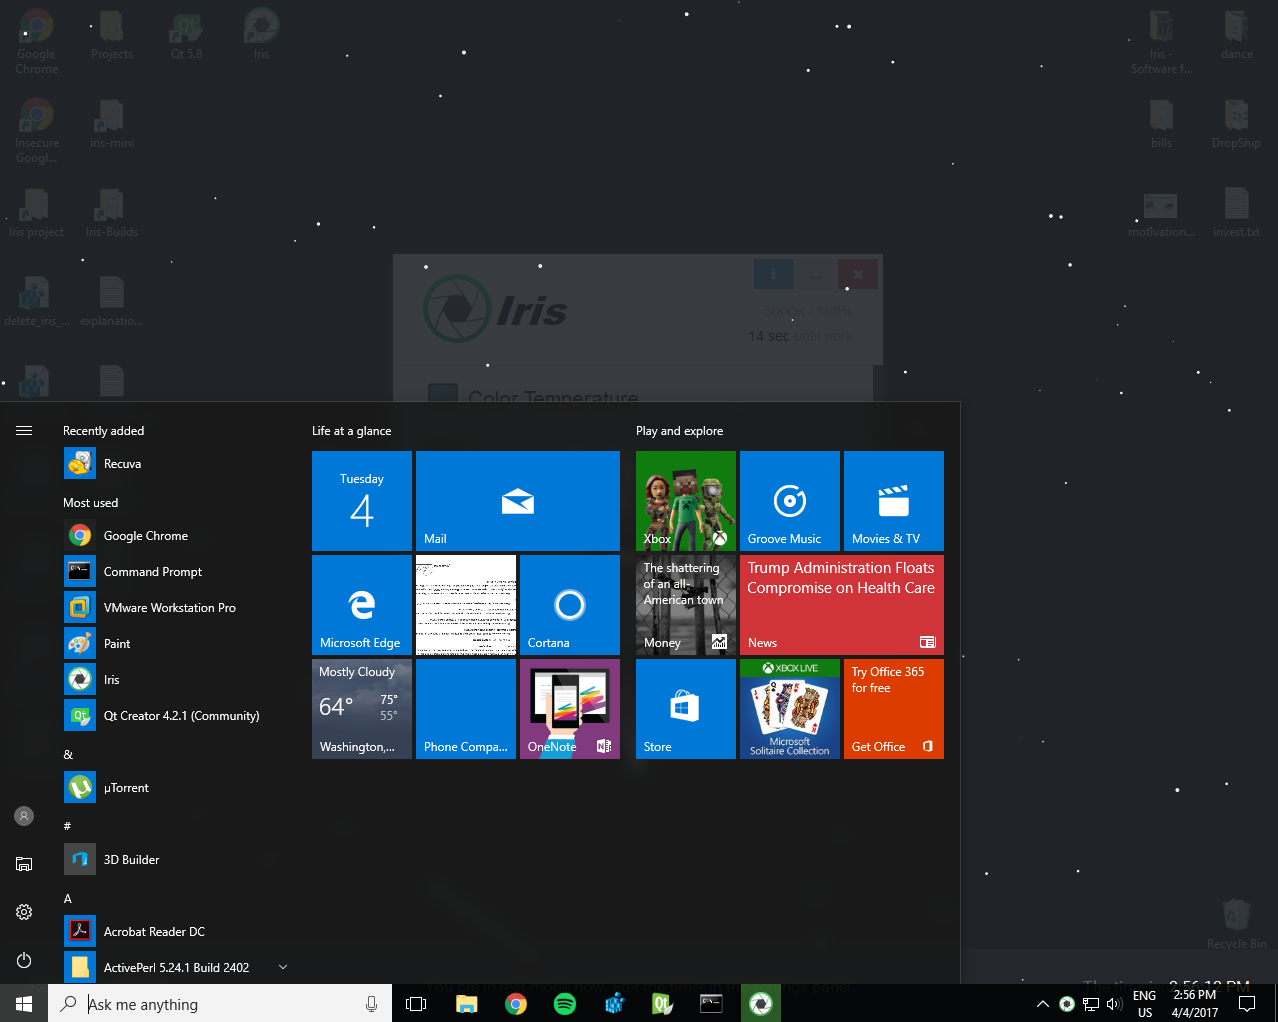Open the volume control in system tray
Viewport: 1278px width, 1022px height.
click(x=1114, y=1004)
